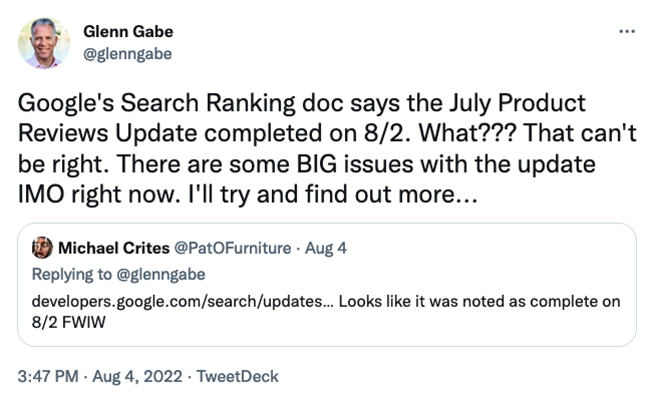
Task: Click the @glenngabe handle under the name
Action: 128,54
